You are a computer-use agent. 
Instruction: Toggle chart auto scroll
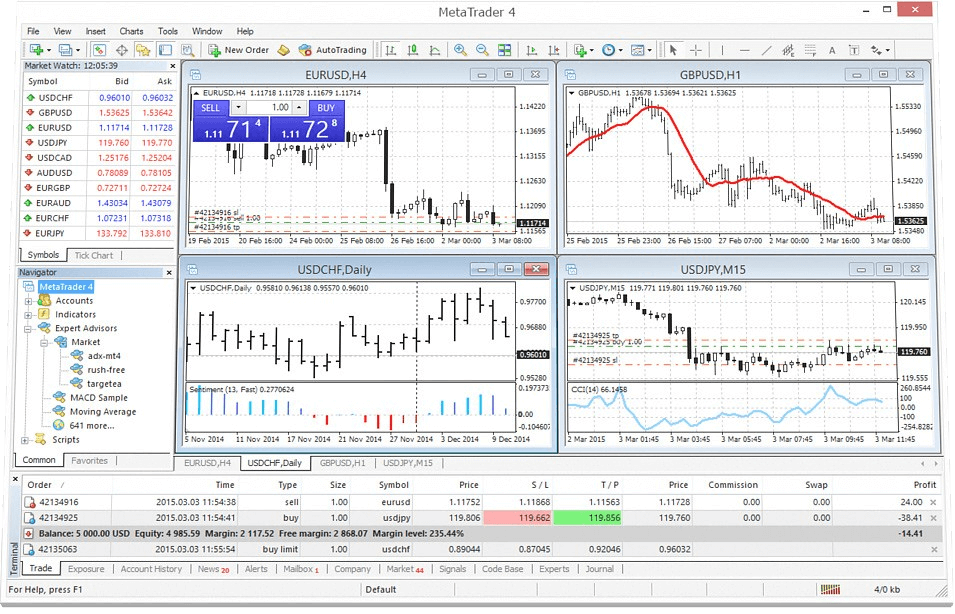point(531,49)
